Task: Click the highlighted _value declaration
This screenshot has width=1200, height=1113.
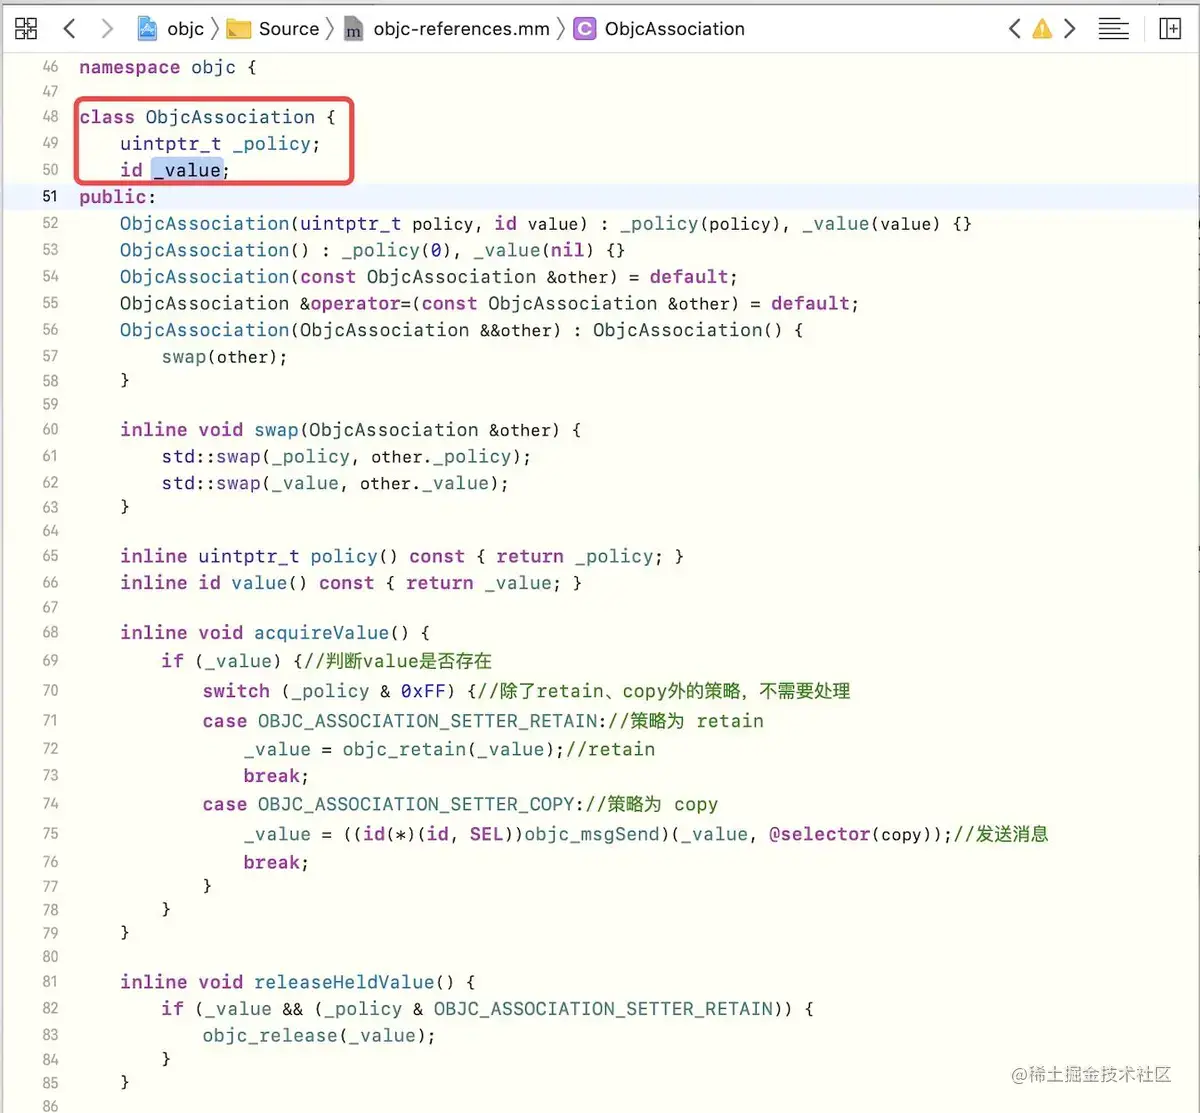Action: pyautogui.click(x=187, y=170)
